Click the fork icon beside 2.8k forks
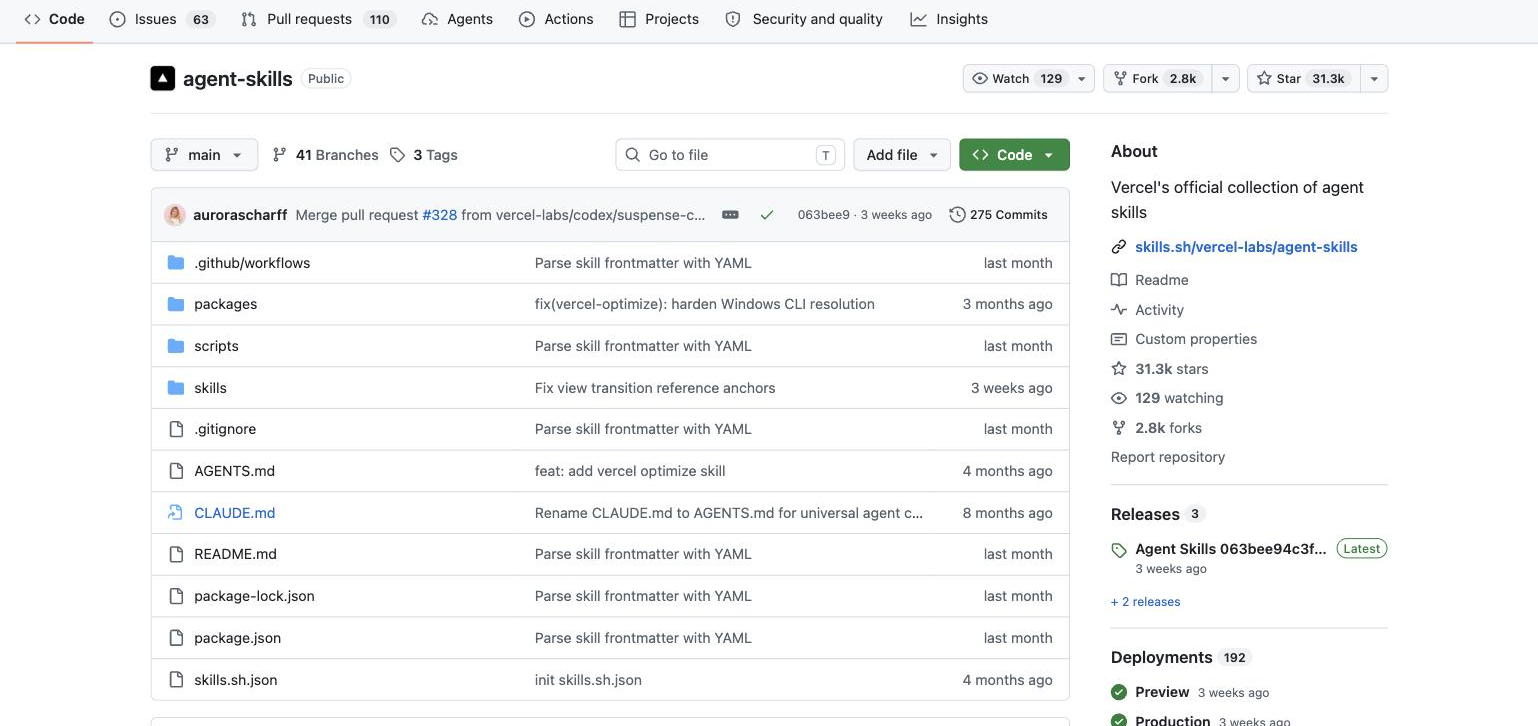1538x726 pixels. pyautogui.click(x=1119, y=428)
